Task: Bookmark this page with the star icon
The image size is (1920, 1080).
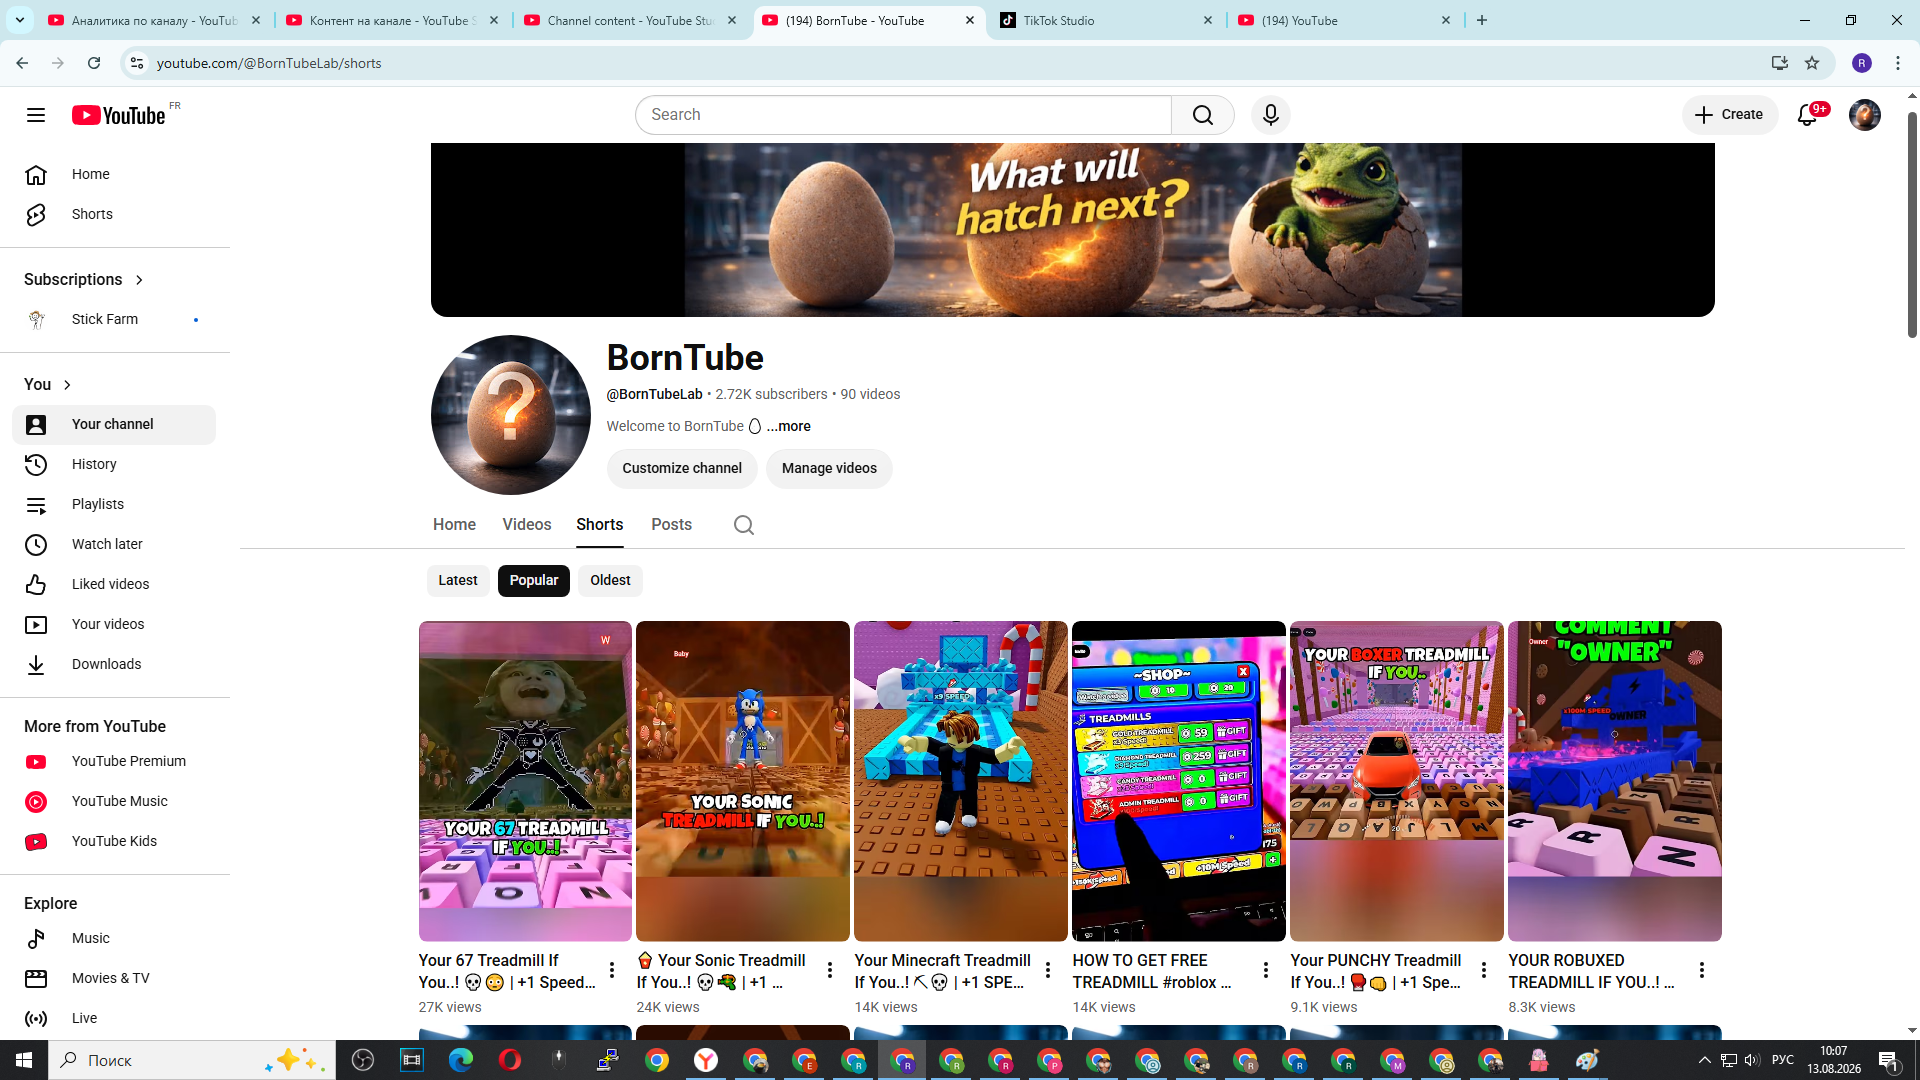Action: 1812,63
